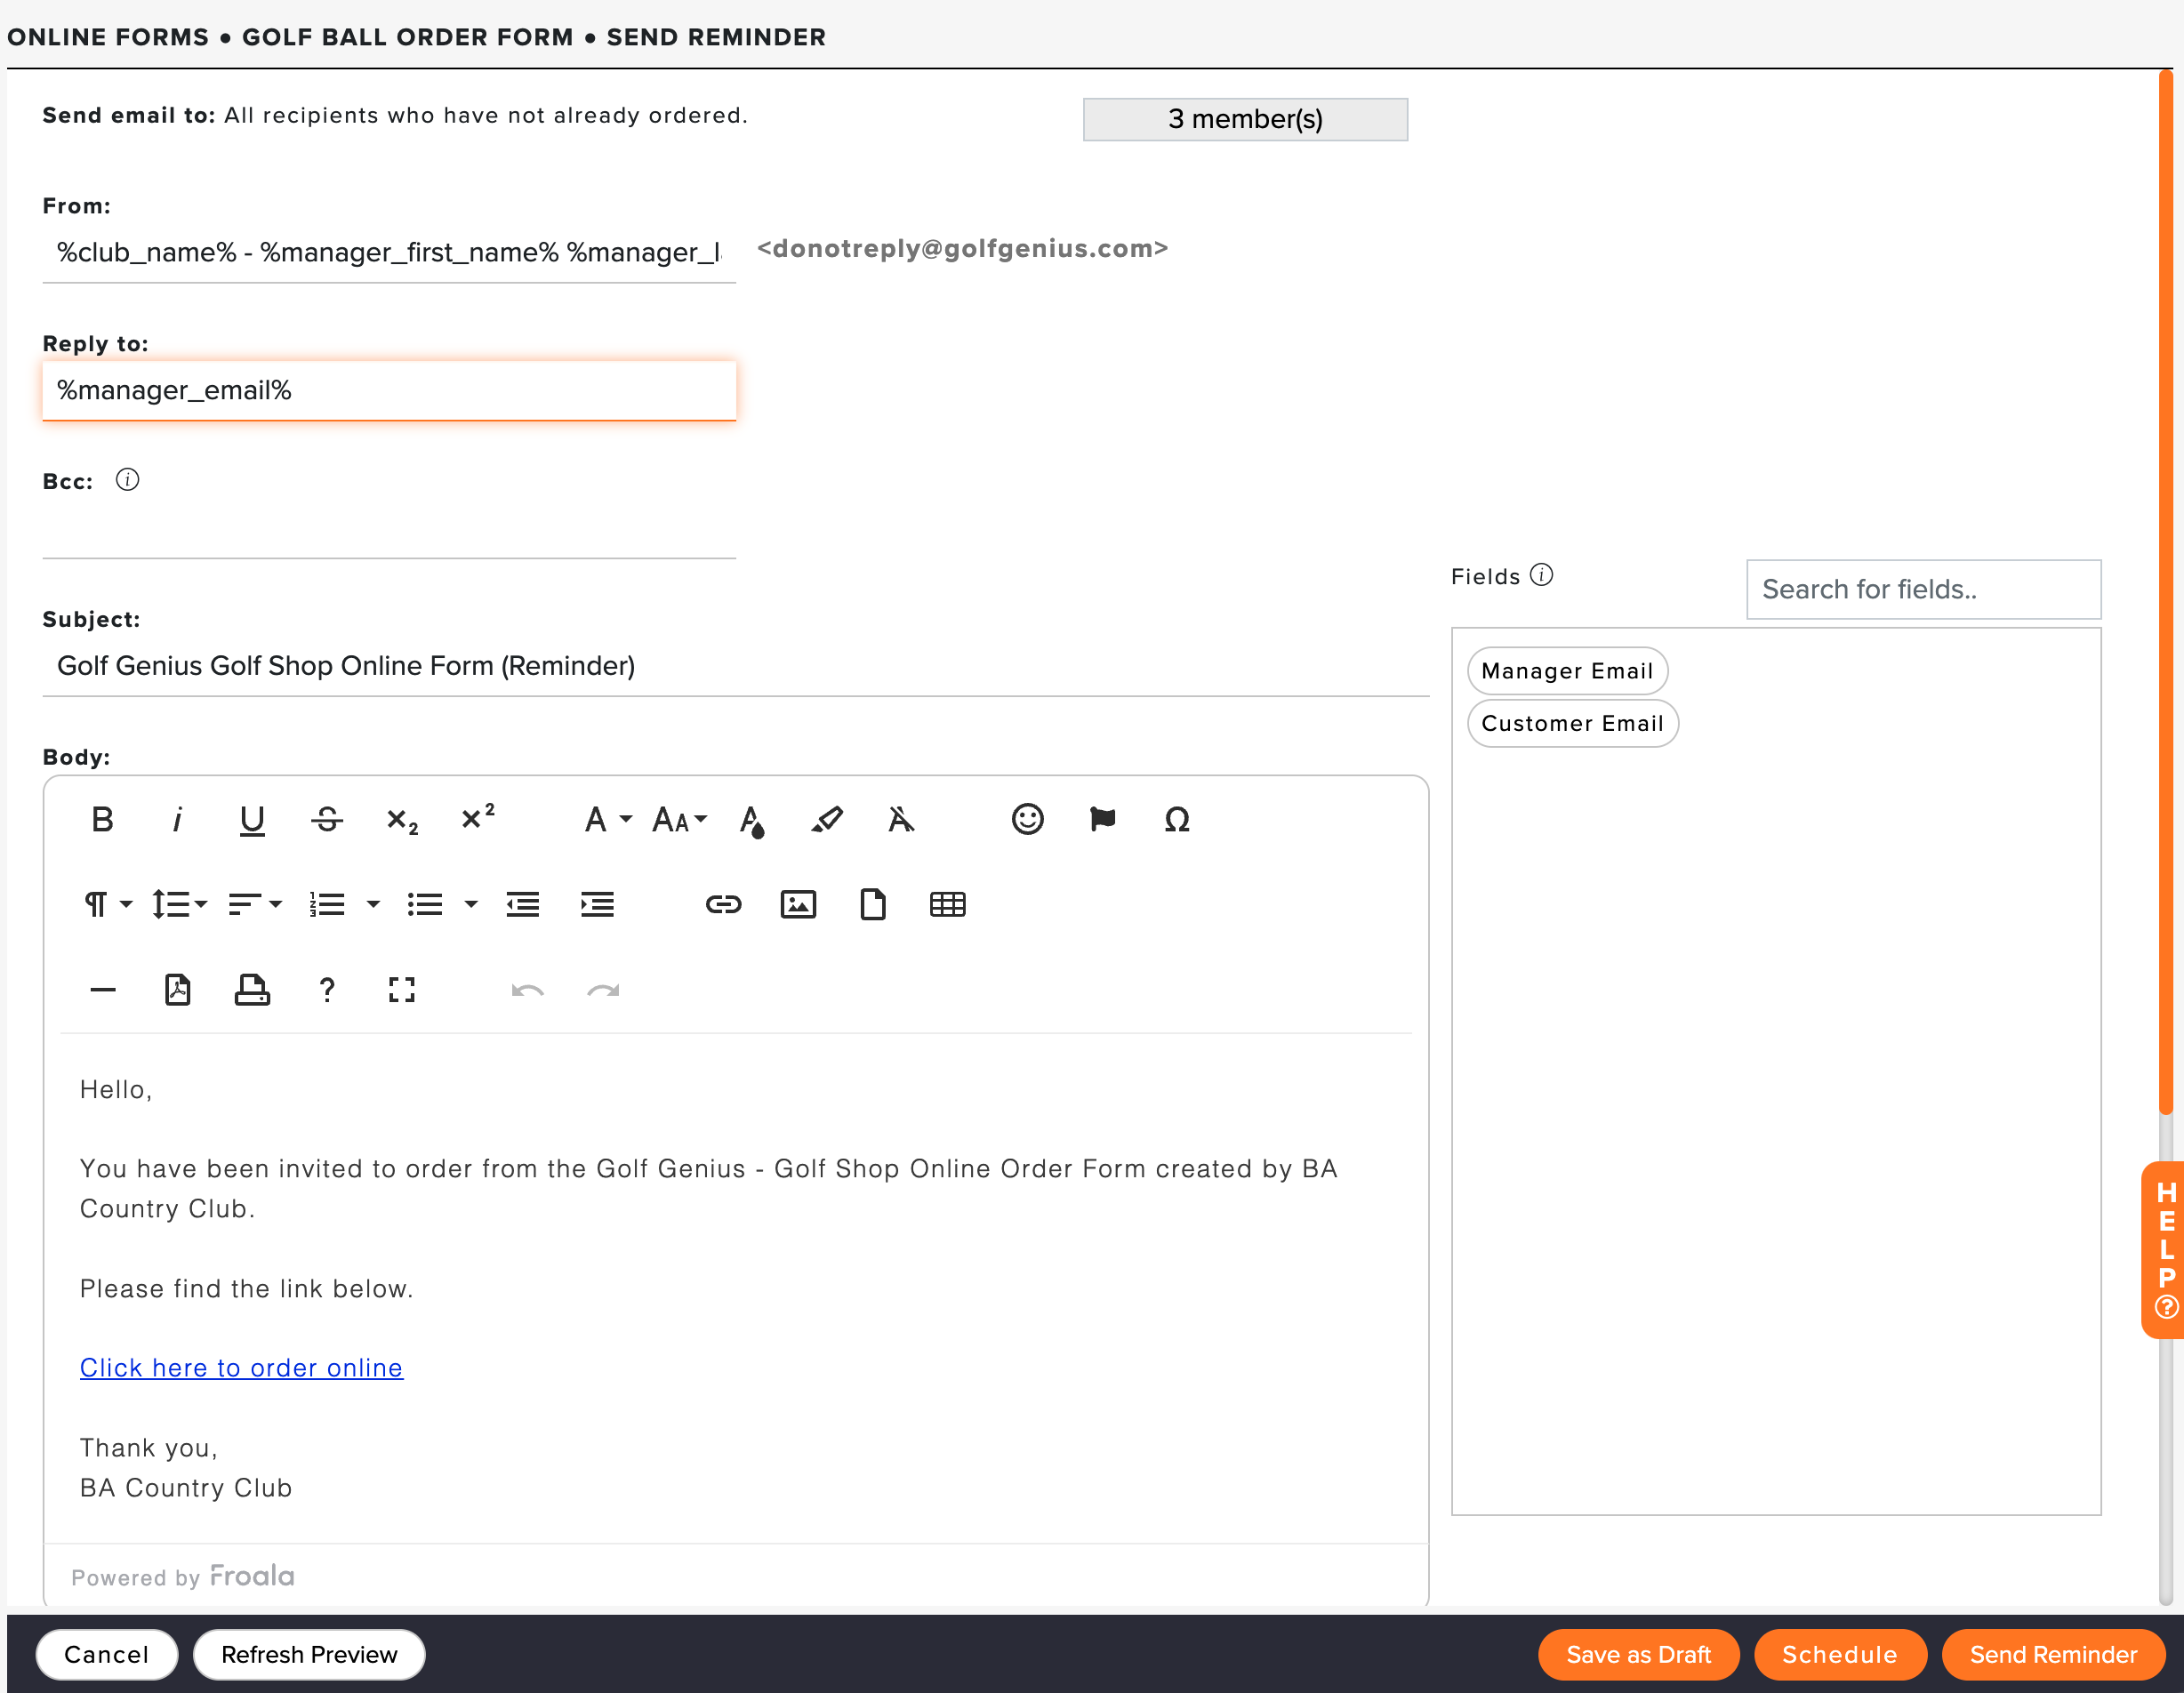This screenshot has width=2184, height=1693.
Task: Insert an ordered numbered list
Action: click(327, 905)
